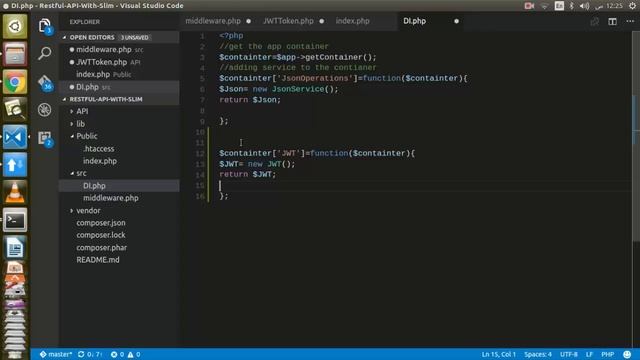Change encoding via UTF-8 status item
This screenshot has width=640, height=360.
[569, 354]
